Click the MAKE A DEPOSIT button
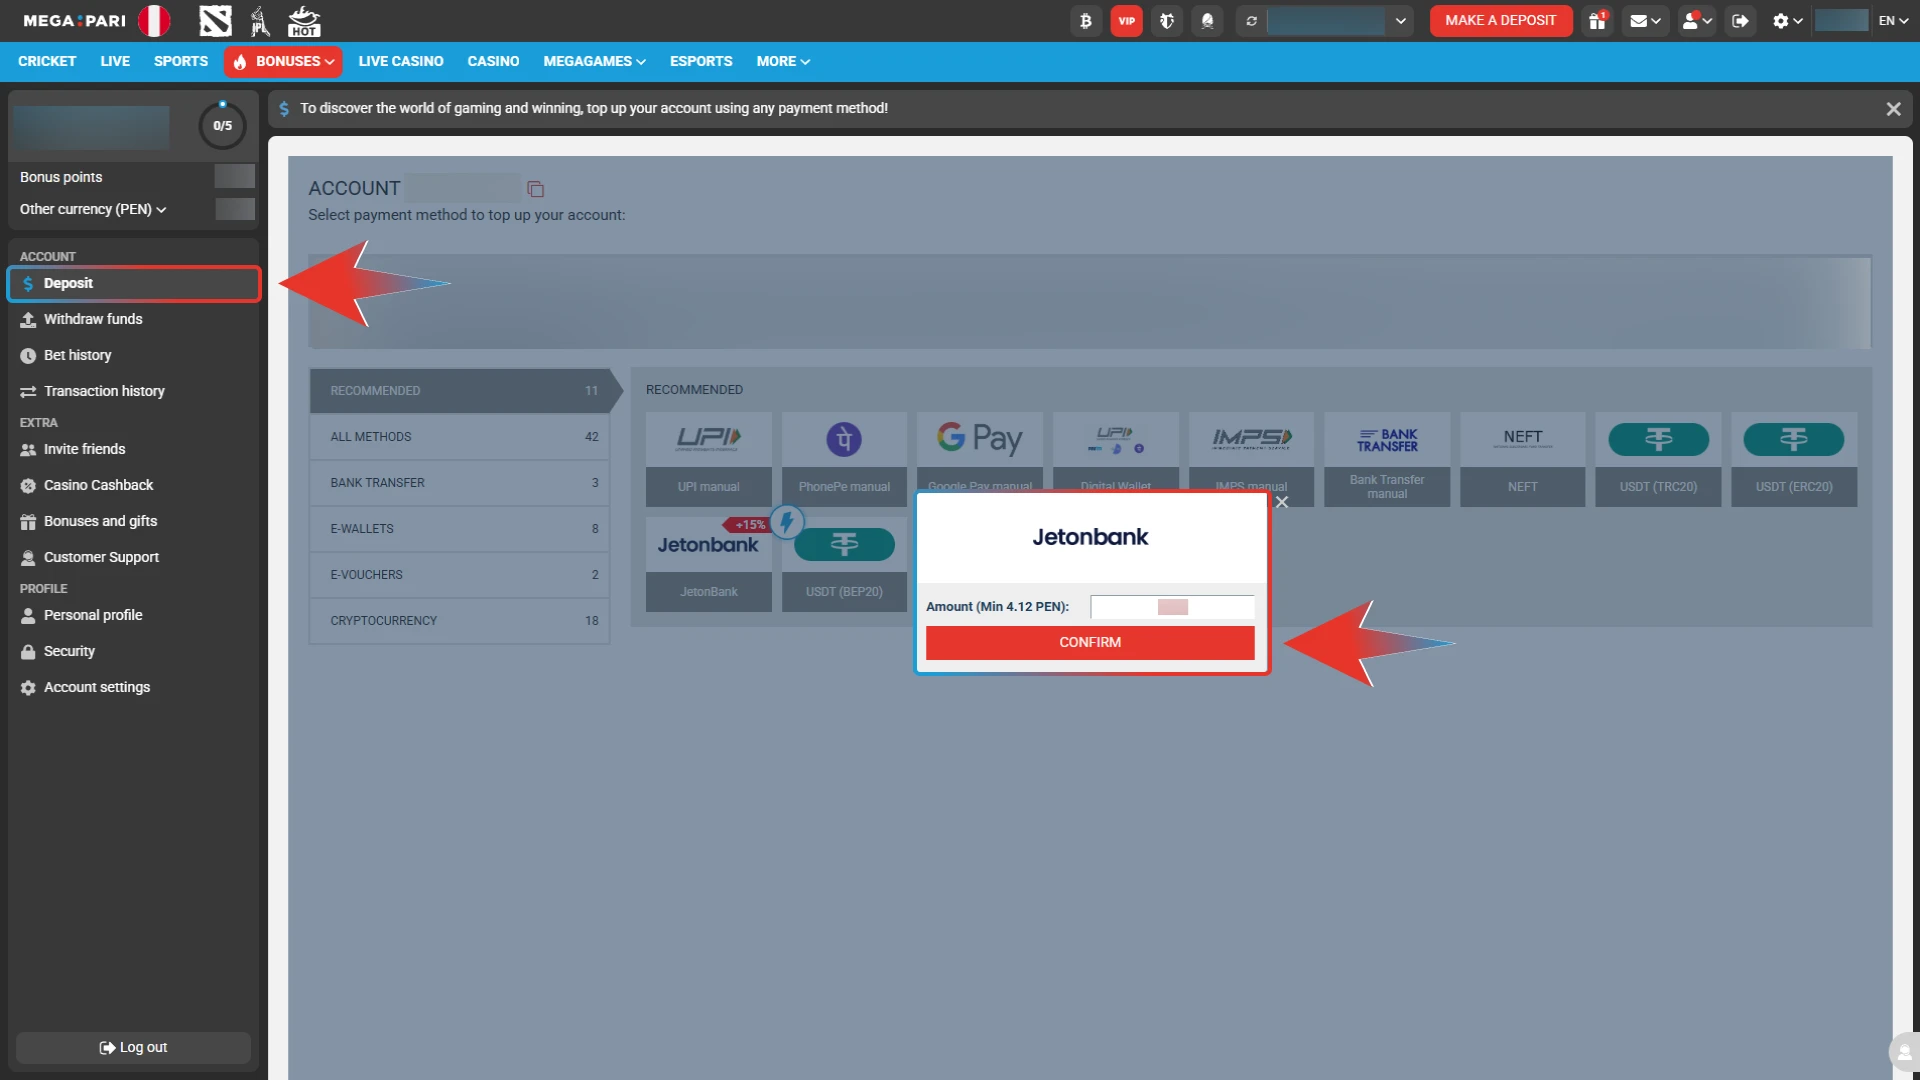Viewport: 1920px width, 1080px height. (1500, 21)
